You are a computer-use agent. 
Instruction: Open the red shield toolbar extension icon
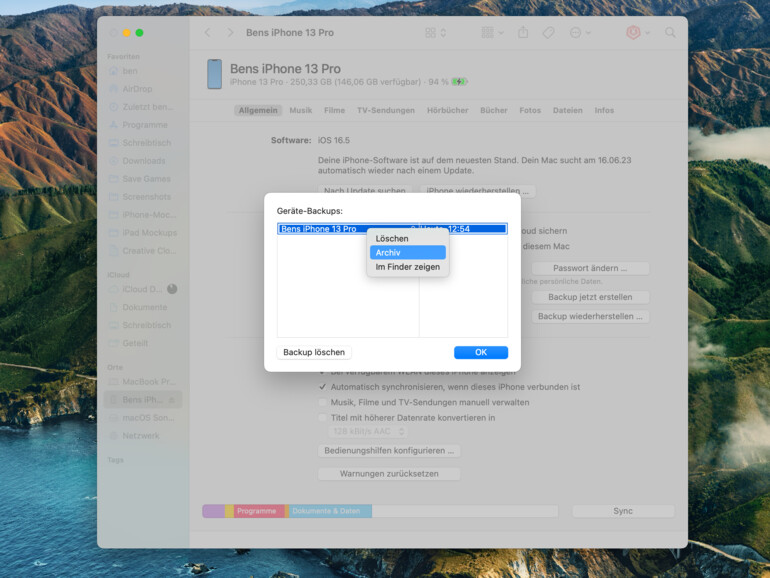click(x=637, y=32)
